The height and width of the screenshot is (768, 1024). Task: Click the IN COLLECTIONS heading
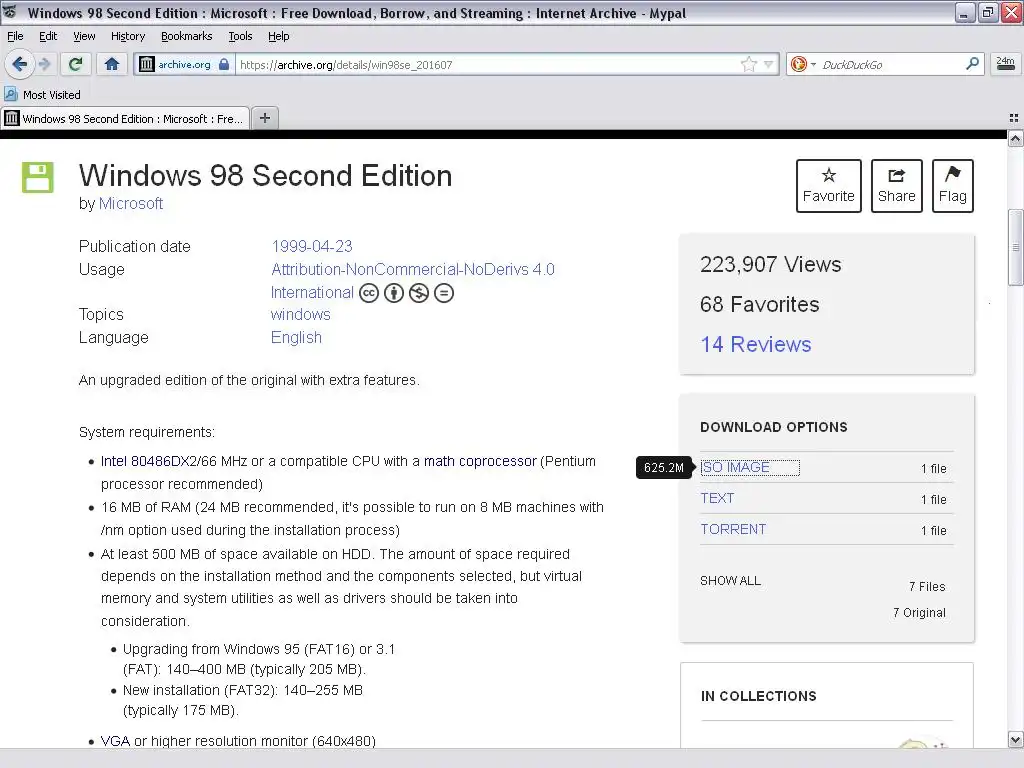tap(758, 696)
